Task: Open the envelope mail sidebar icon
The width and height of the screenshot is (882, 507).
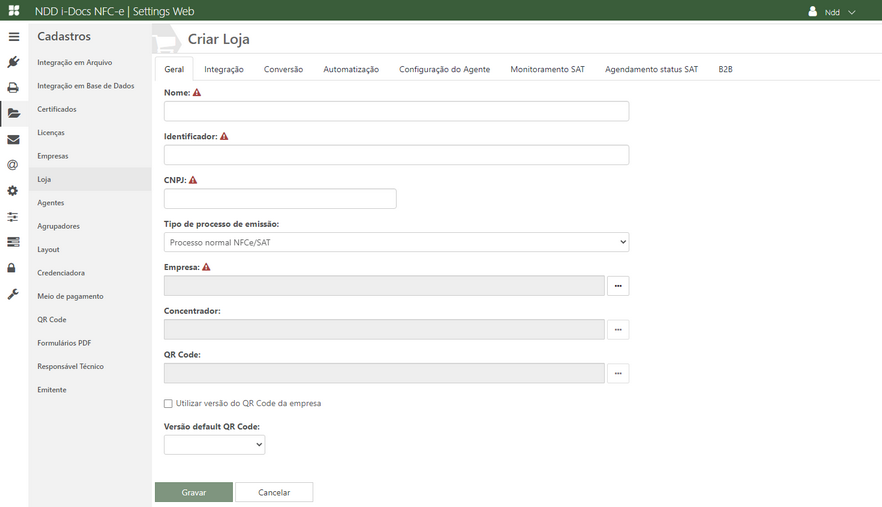Action: pyautogui.click(x=13, y=140)
